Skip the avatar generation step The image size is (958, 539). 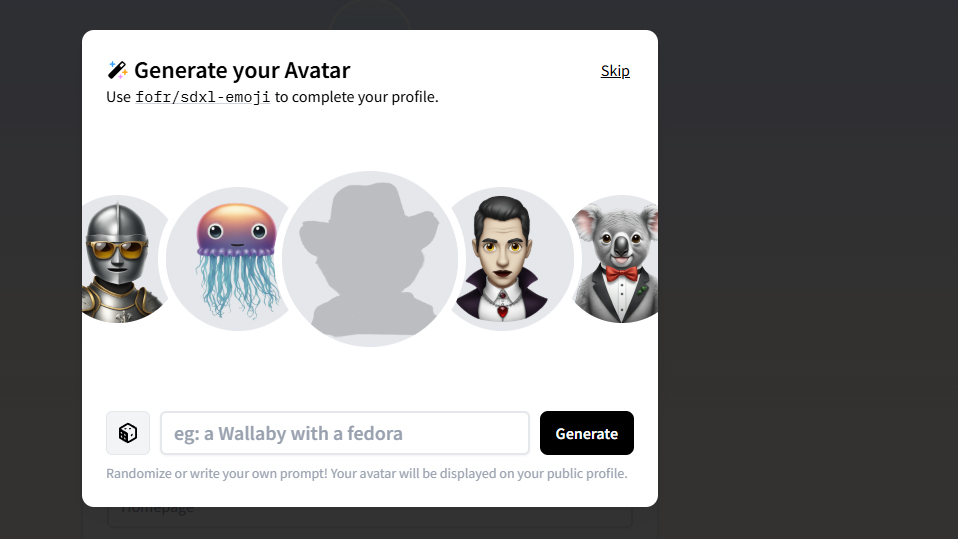coord(615,71)
